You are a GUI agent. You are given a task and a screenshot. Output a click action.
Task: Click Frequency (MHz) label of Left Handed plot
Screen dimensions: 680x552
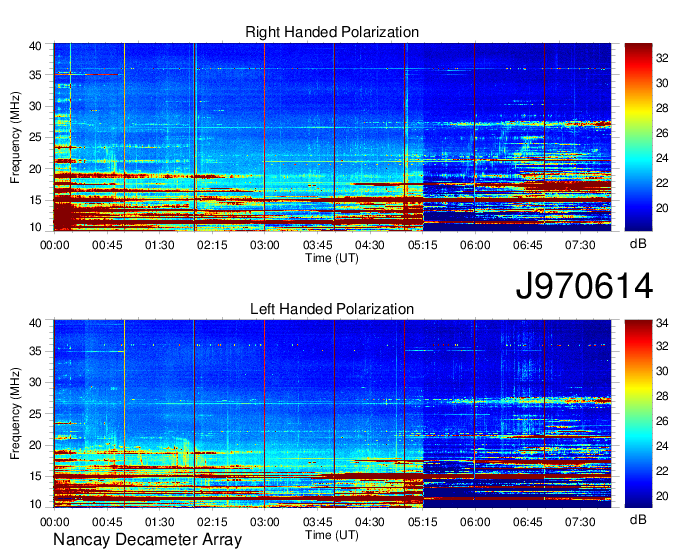tap(15, 414)
